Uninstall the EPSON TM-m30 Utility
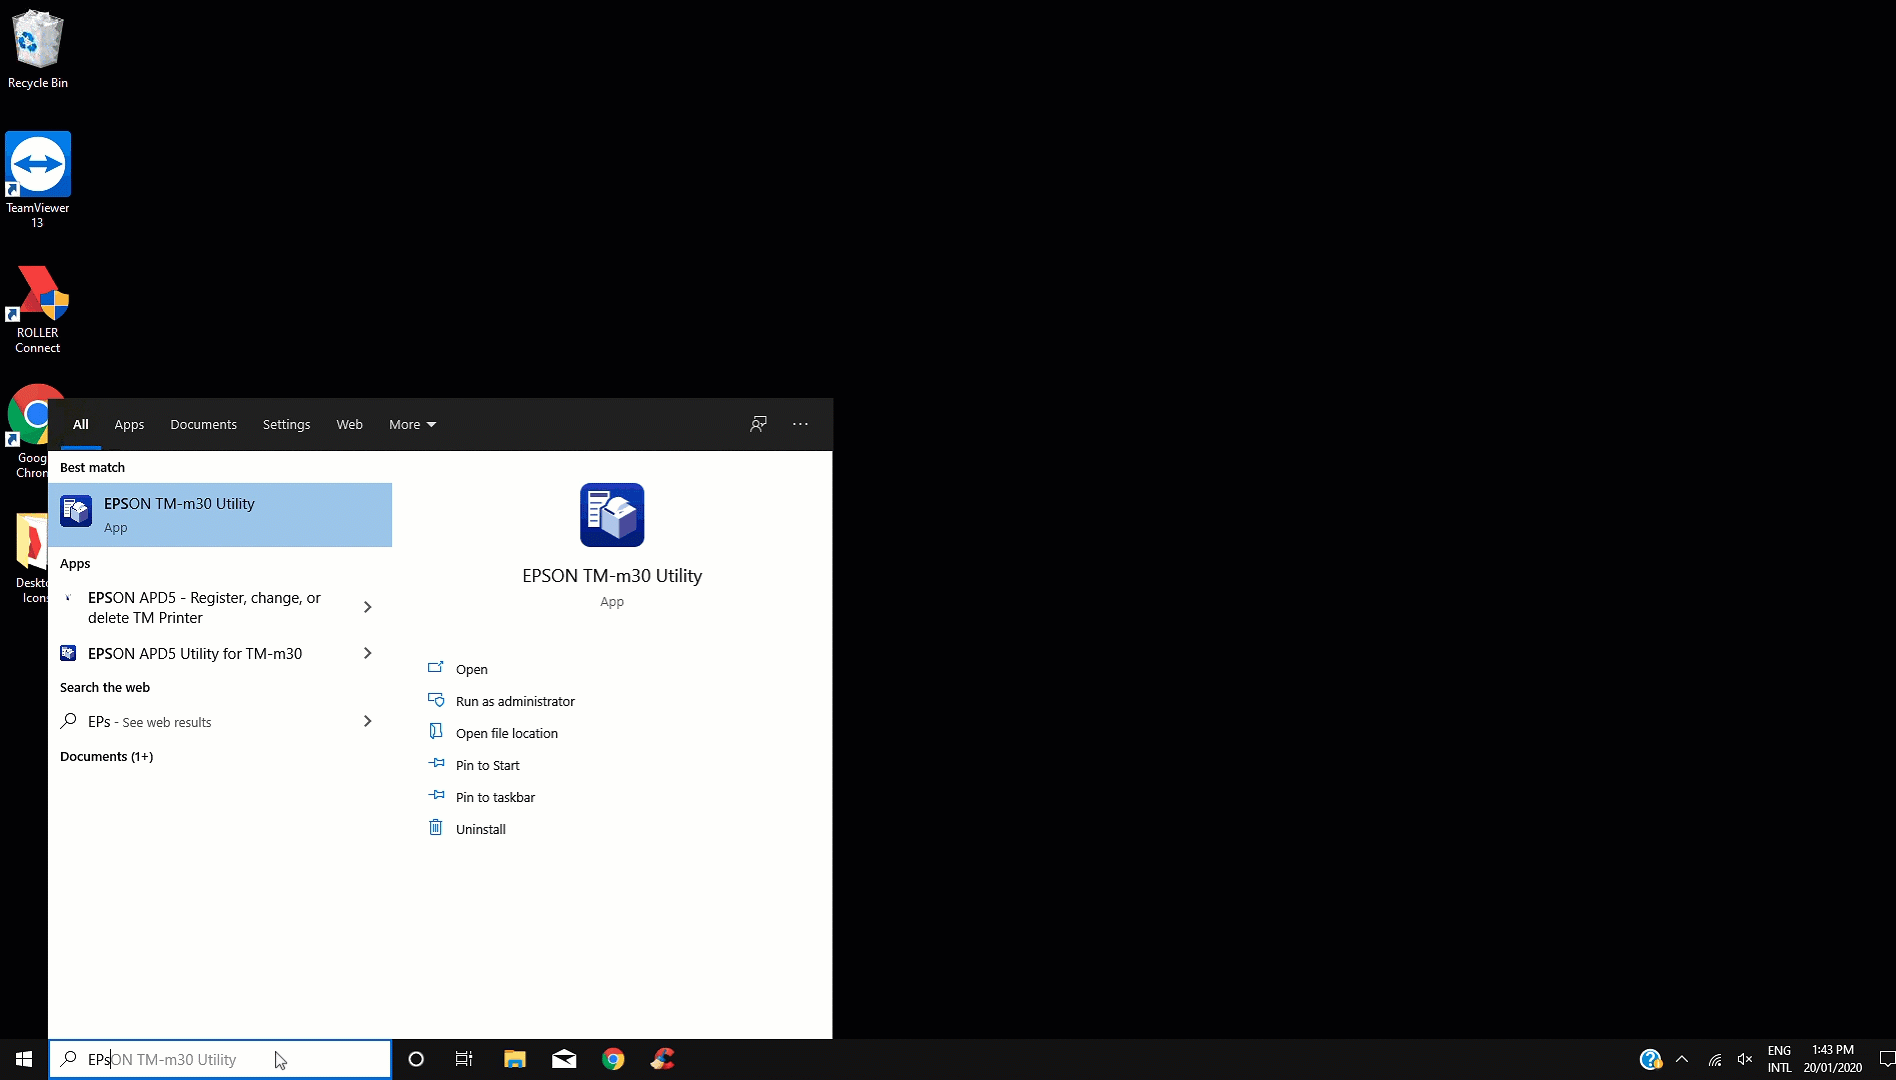Viewport: 1896px width, 1080px height. click(479, 828)
